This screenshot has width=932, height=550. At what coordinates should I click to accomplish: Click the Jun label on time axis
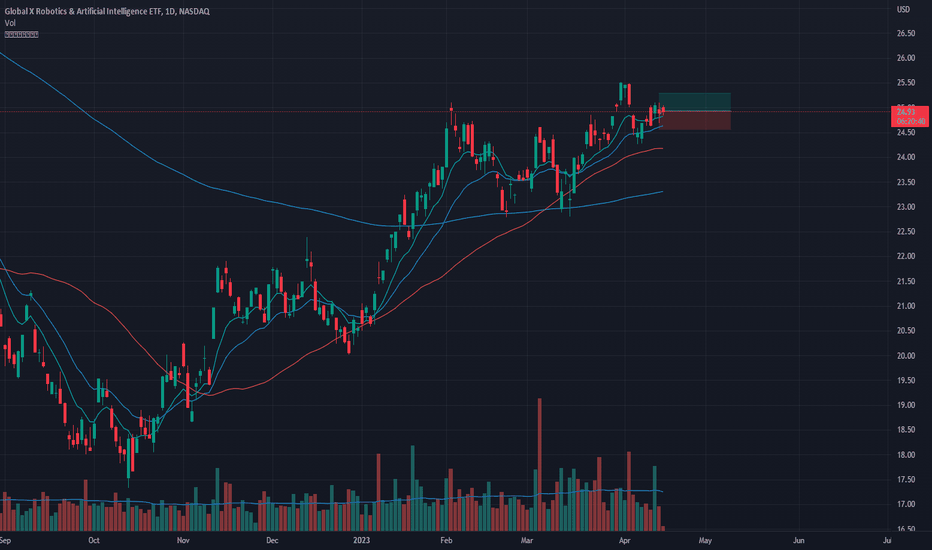pyautogui.click(x=799, y=540)
